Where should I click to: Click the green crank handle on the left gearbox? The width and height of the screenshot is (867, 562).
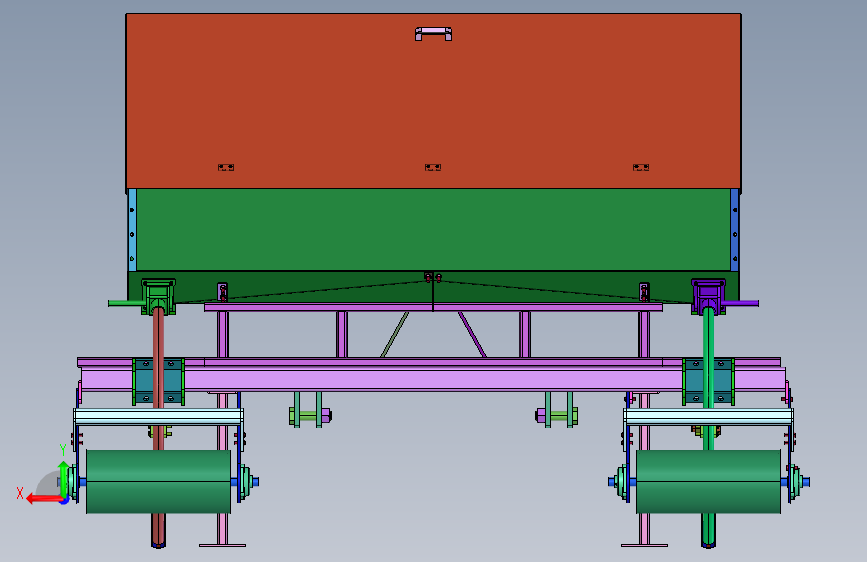pos(126,303)
